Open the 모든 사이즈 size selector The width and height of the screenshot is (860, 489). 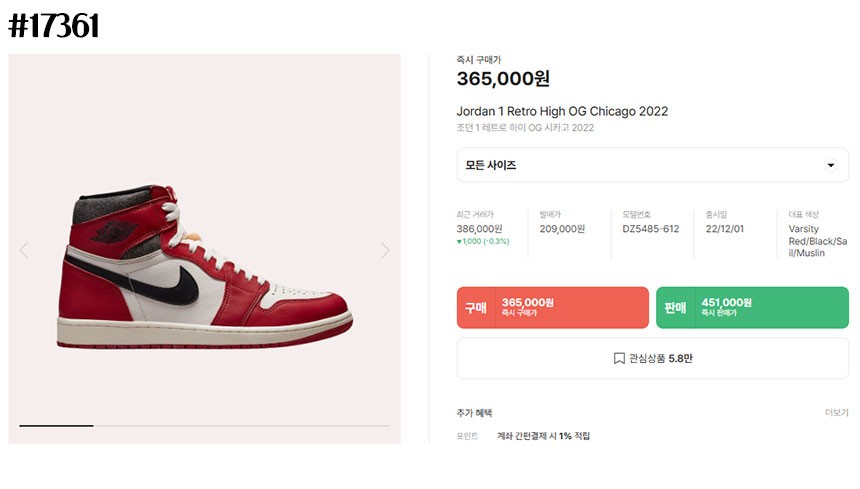(x=652, y=165)
